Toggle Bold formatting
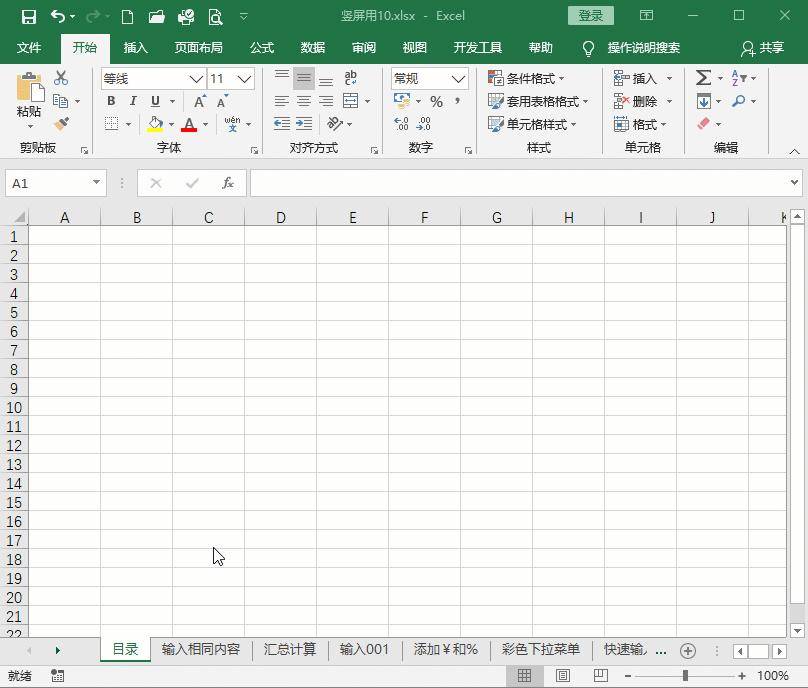 (111, 101)
